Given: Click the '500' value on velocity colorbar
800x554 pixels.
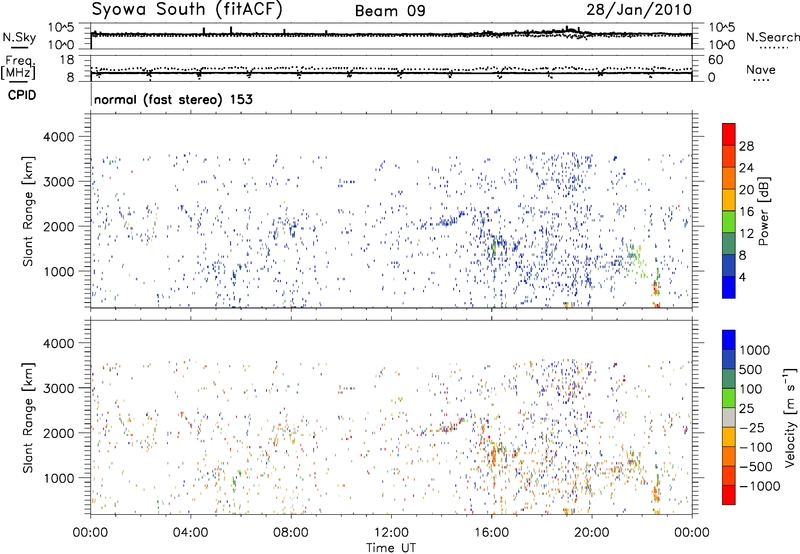Looking at the screenshot, I should point(750,369).
